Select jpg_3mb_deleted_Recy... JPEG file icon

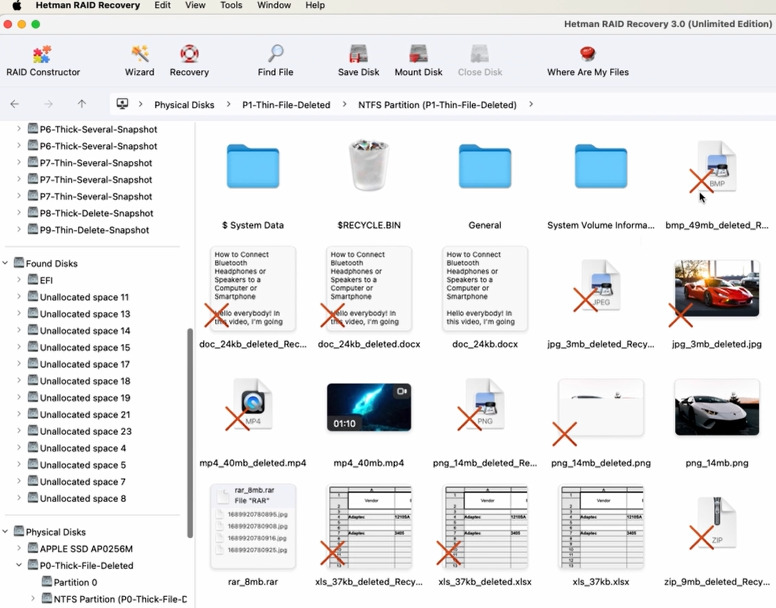600,286
